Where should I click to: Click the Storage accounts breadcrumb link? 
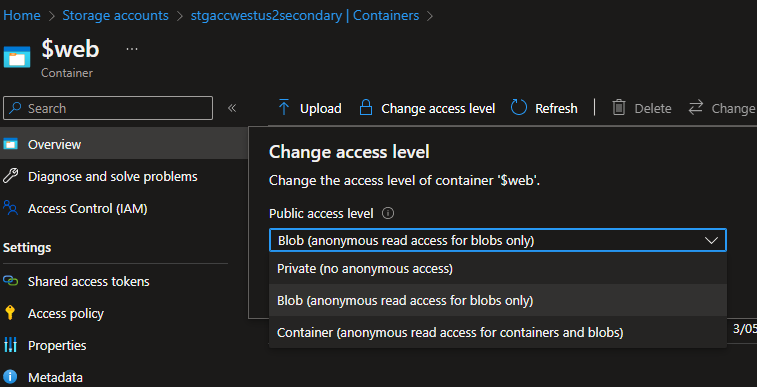coord(115,15)
